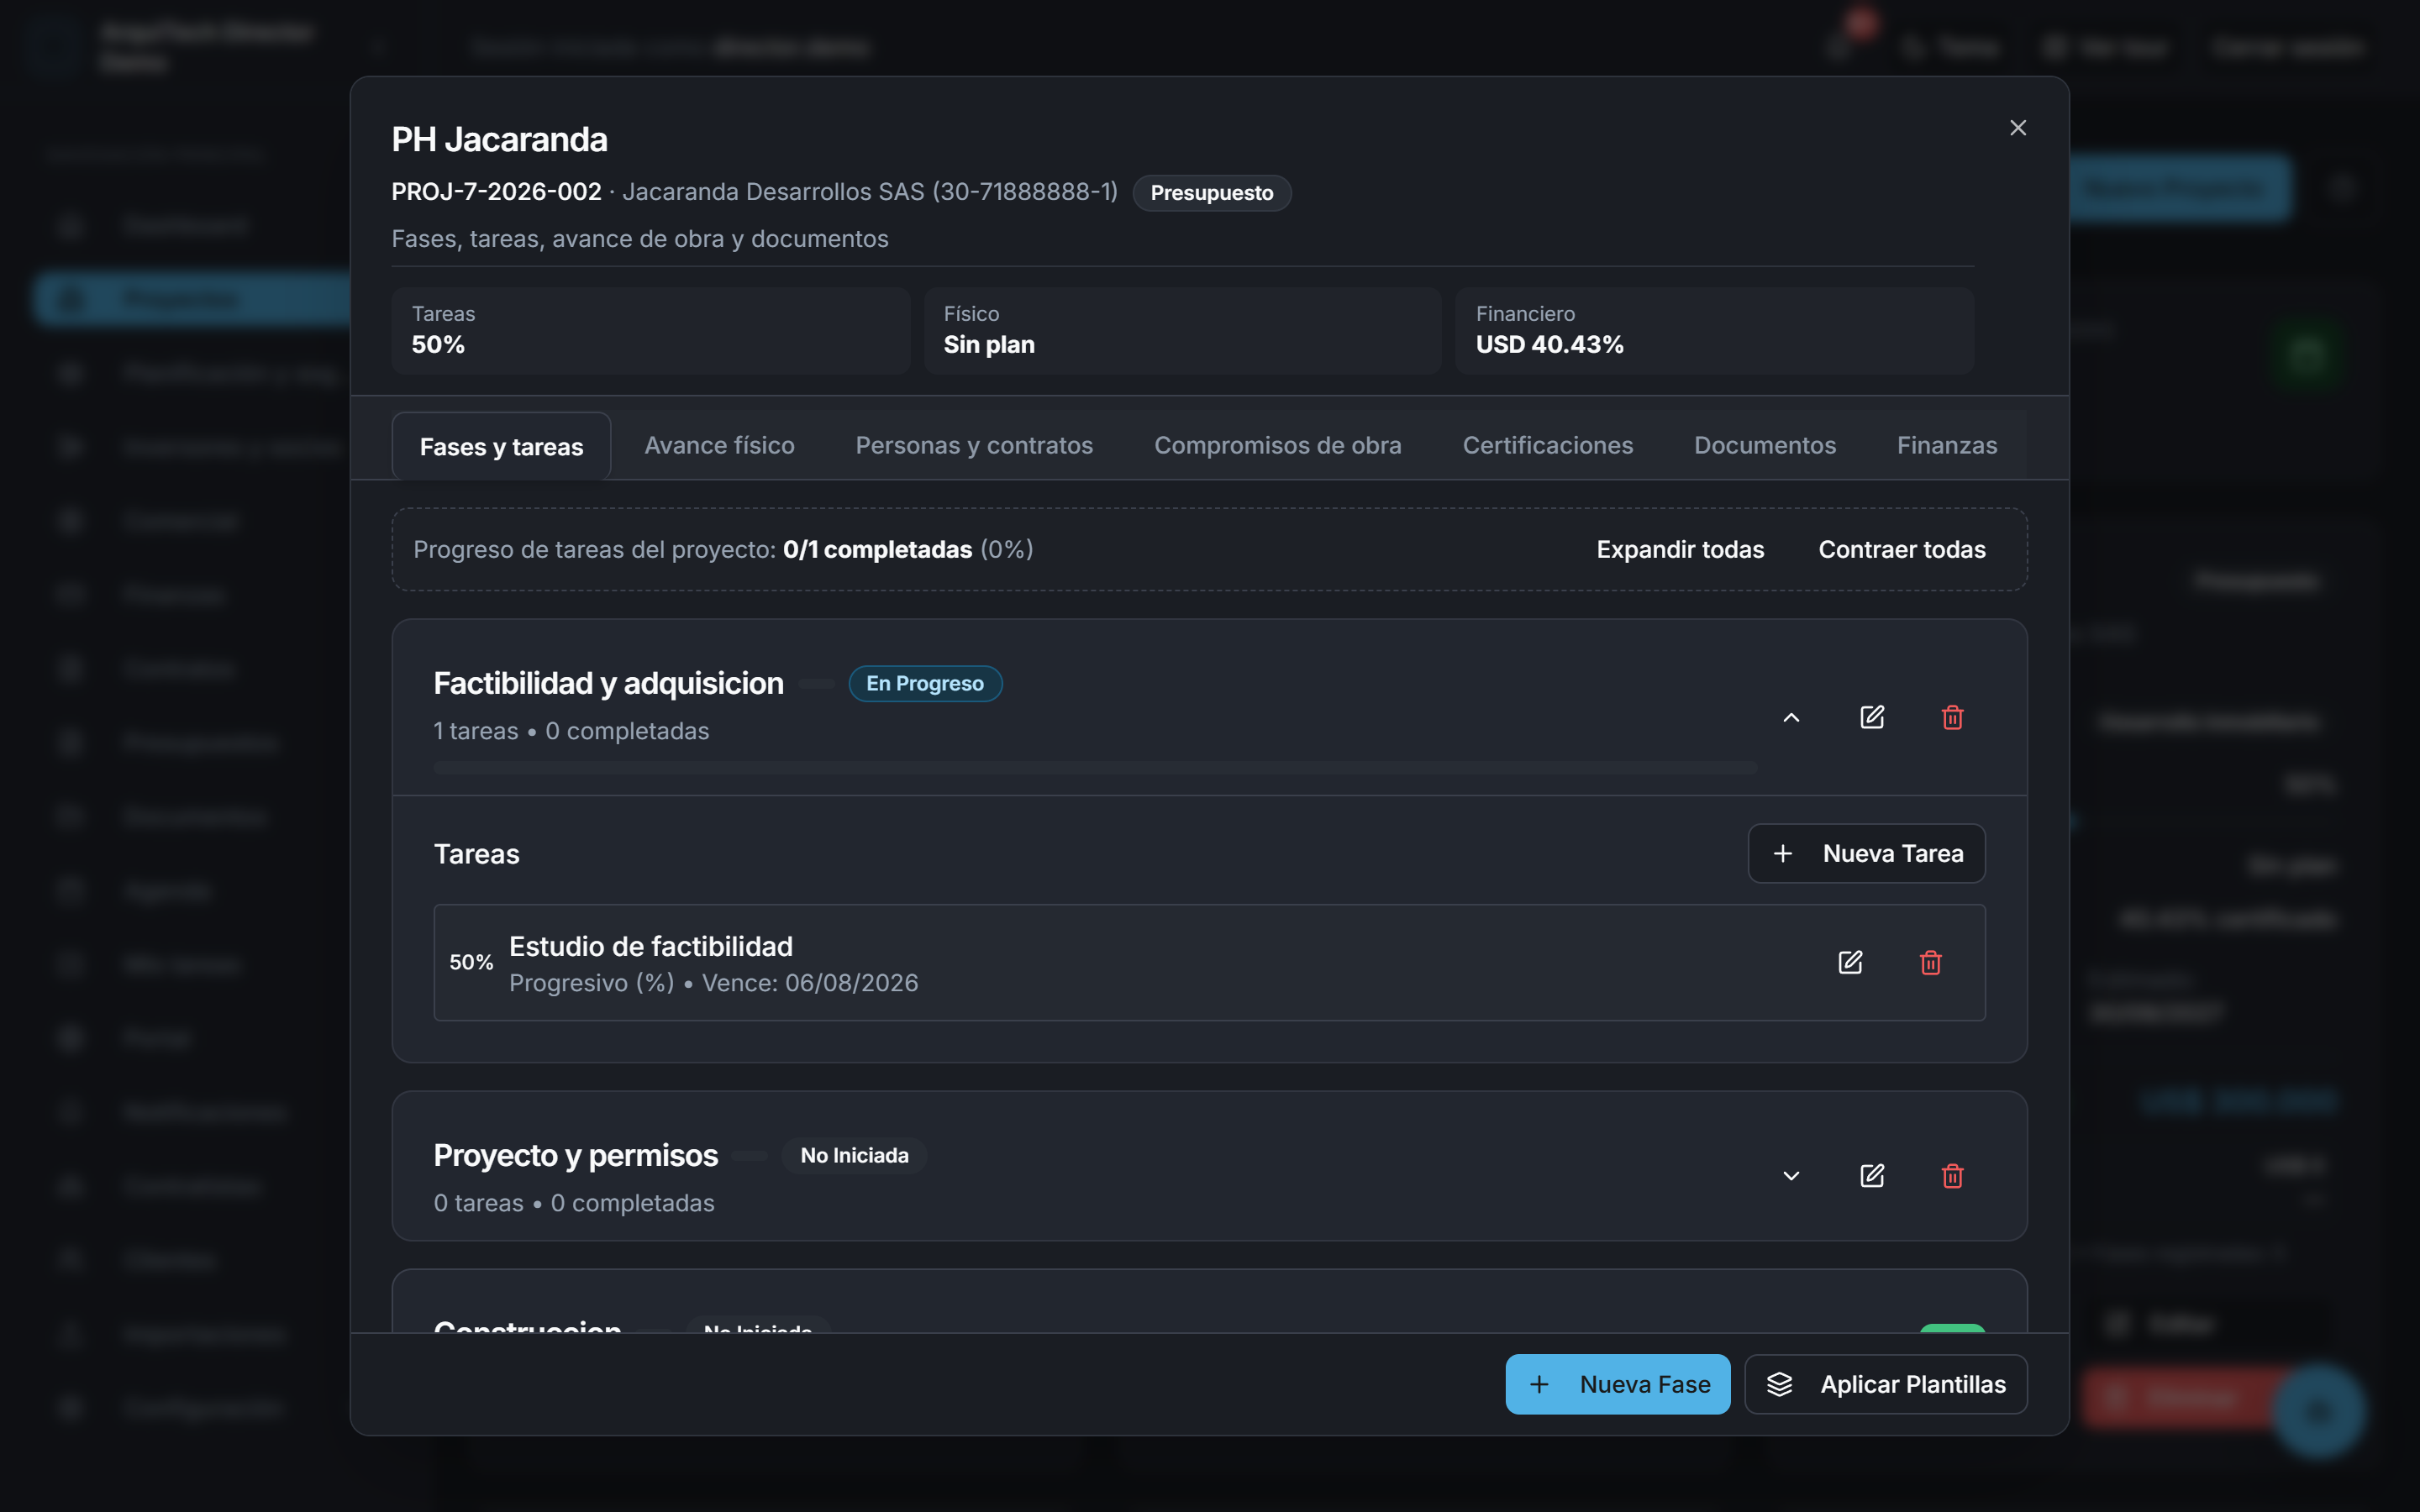The image size is (2420, 1512).
Task: Open Aplicar Plantillas
Action: (x=1886, y=1384)
